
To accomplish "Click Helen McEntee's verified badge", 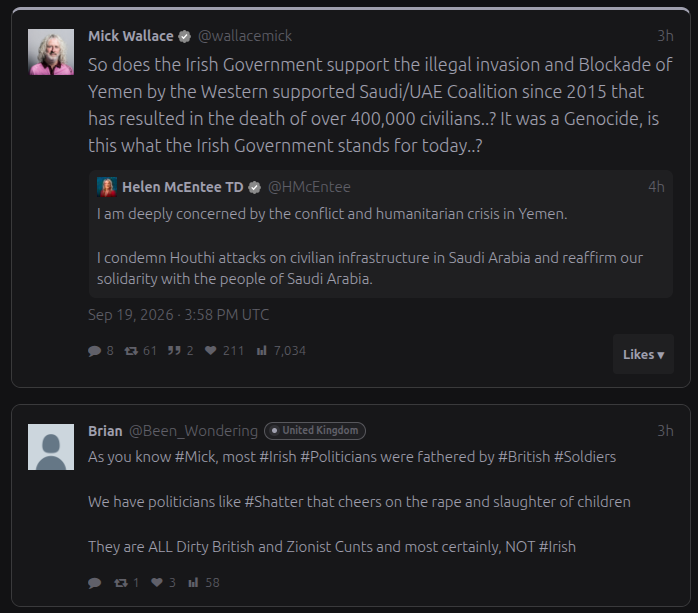I will (x=254, y=187).
